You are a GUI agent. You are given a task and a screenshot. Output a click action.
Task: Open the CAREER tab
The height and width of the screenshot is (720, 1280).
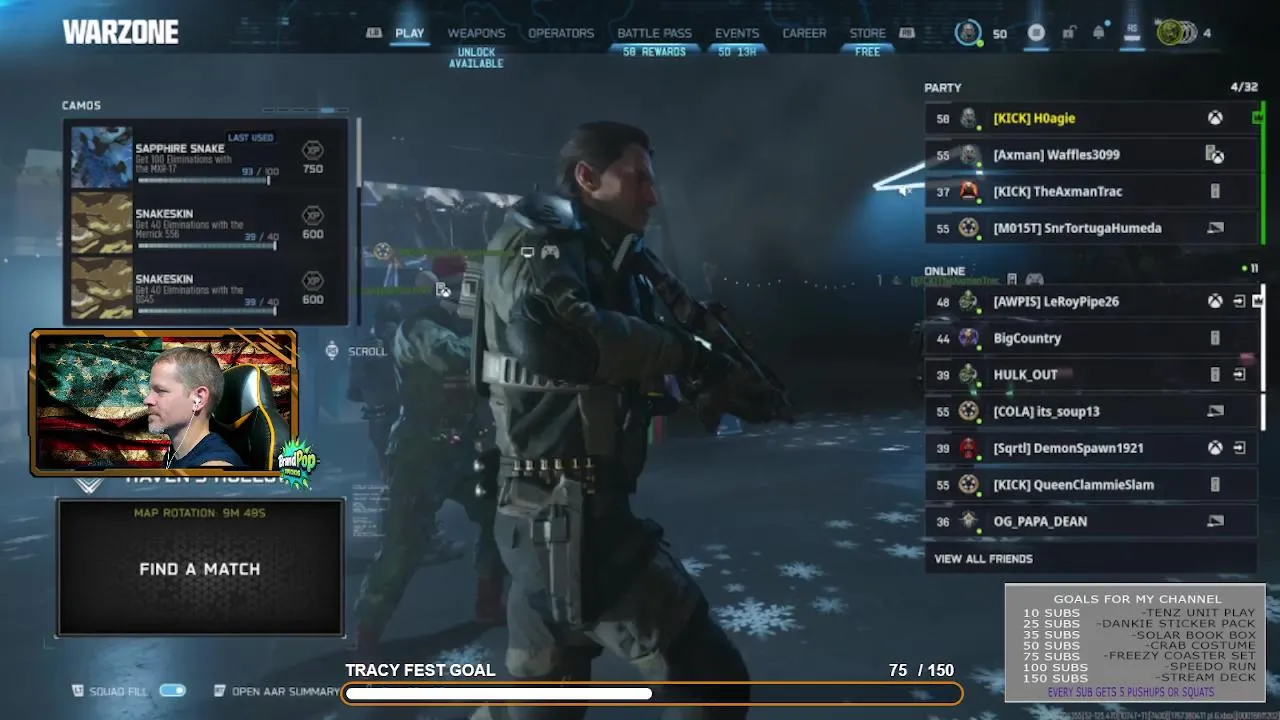tap(804, 33)
